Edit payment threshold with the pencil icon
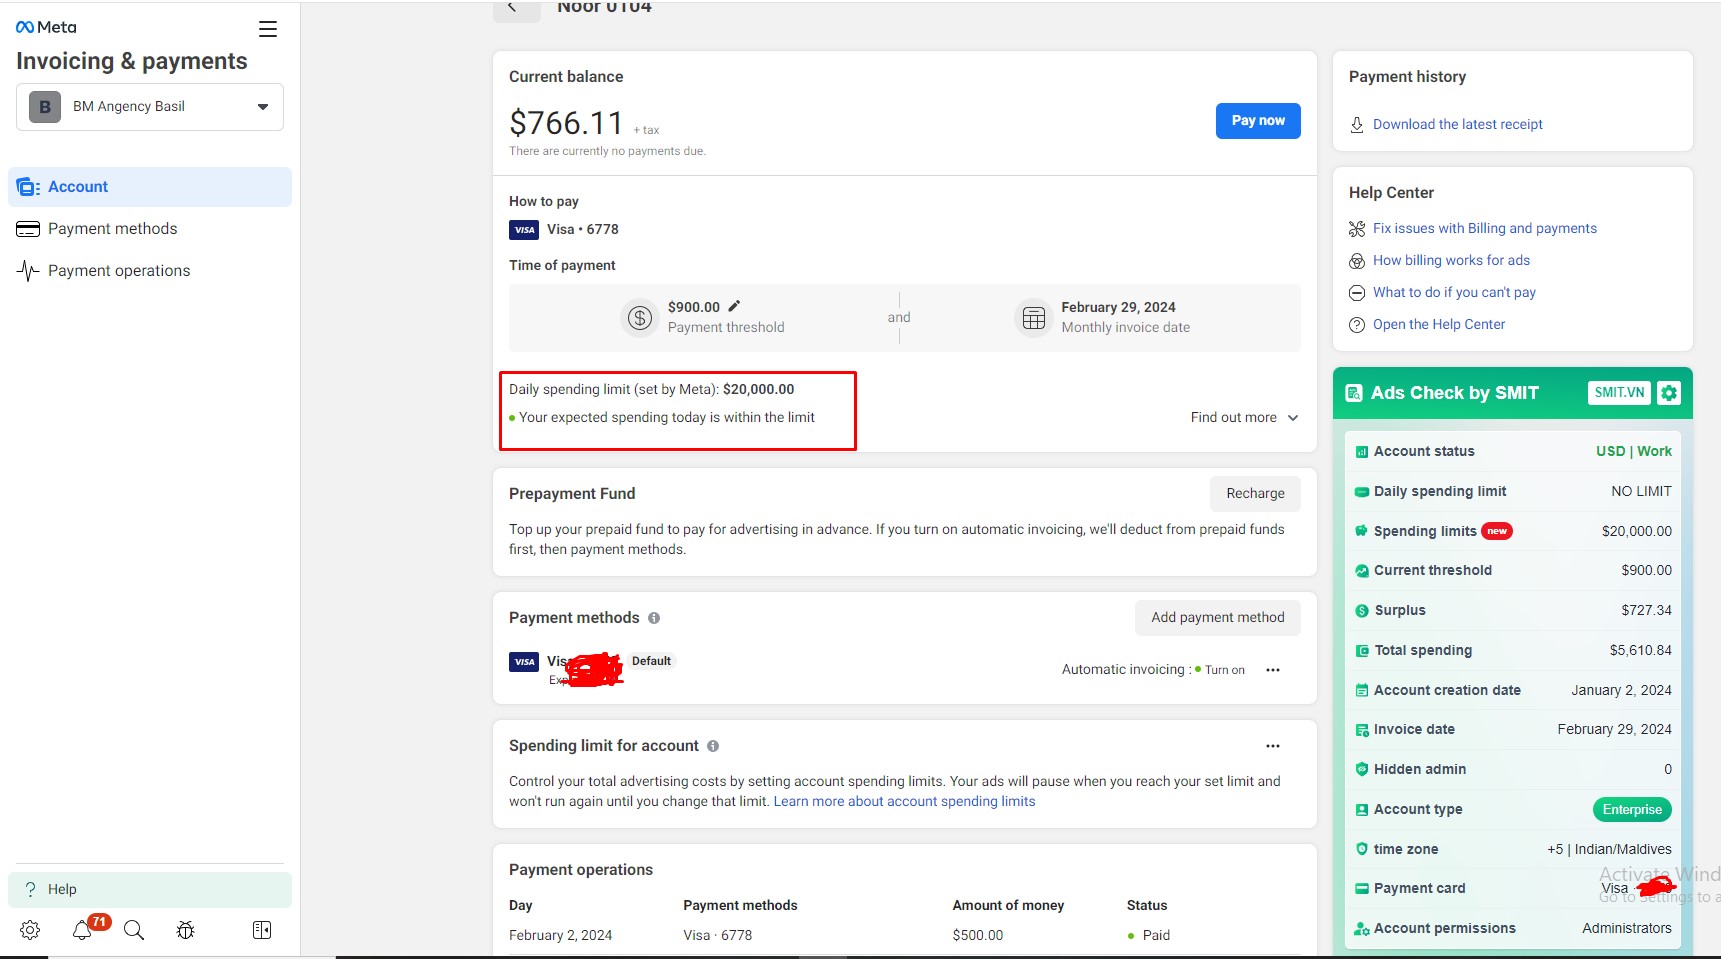 click(x=734, y=306)
